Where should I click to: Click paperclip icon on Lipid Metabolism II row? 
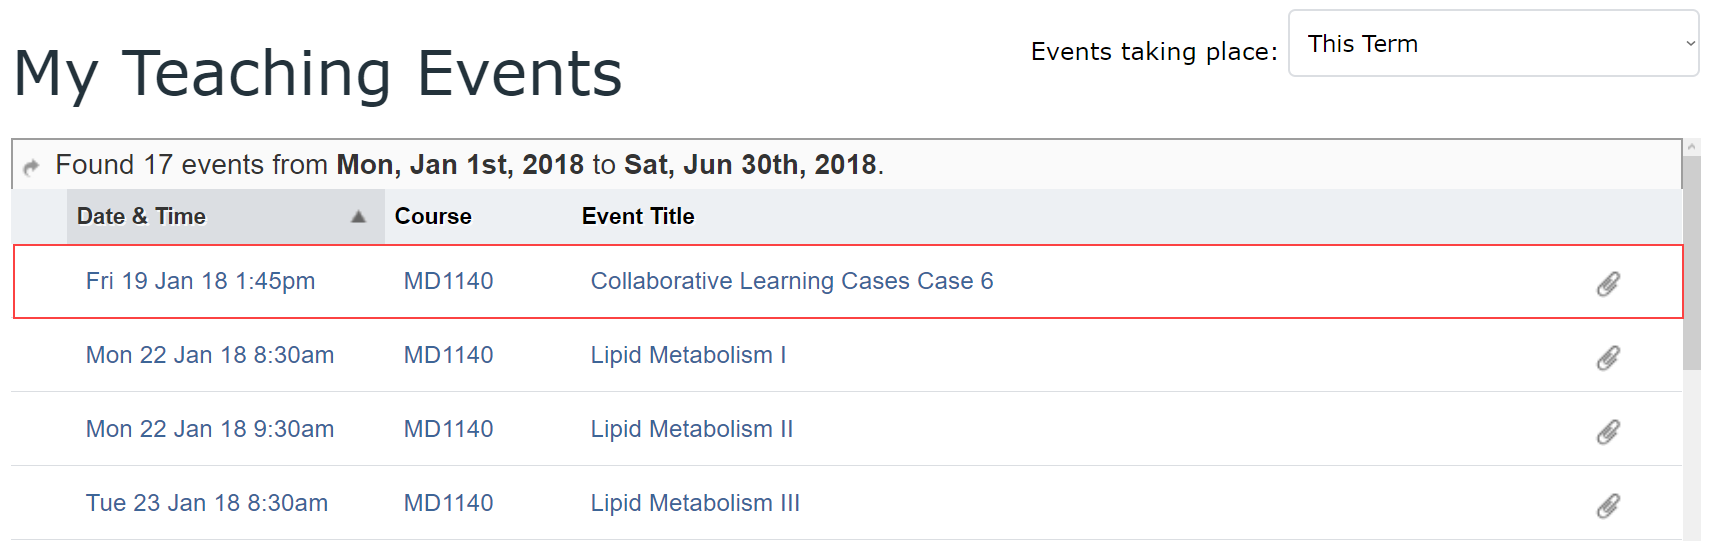coord(1608,432)
